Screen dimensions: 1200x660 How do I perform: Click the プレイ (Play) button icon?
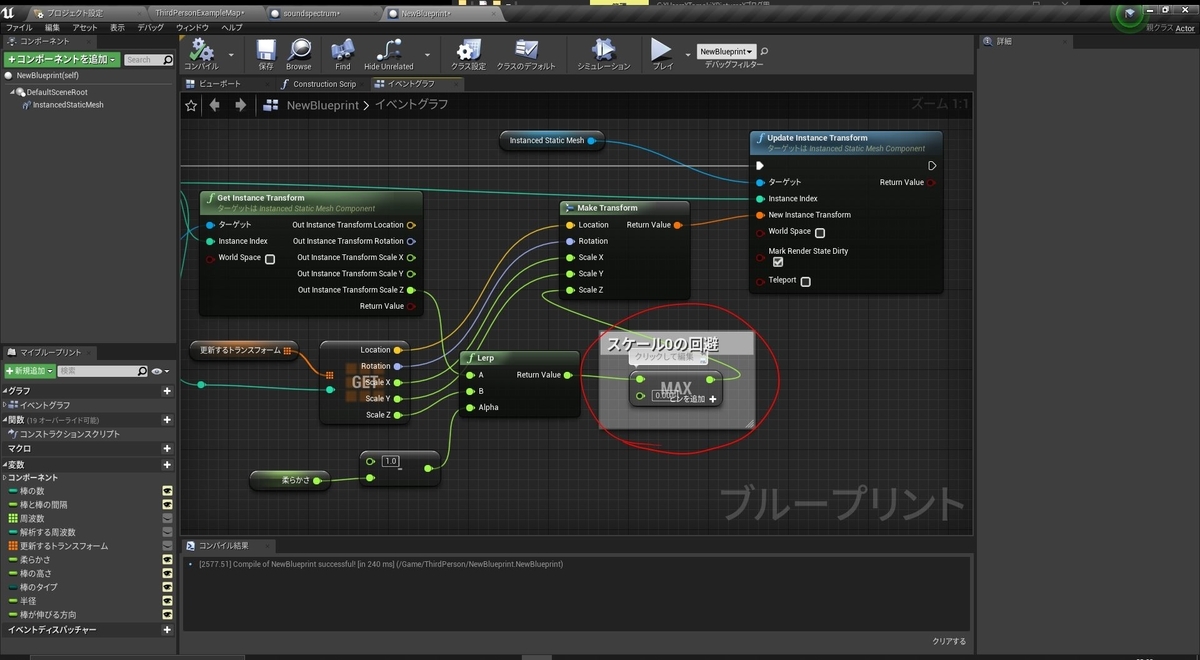pyautogui.click(x=661, y=50)
